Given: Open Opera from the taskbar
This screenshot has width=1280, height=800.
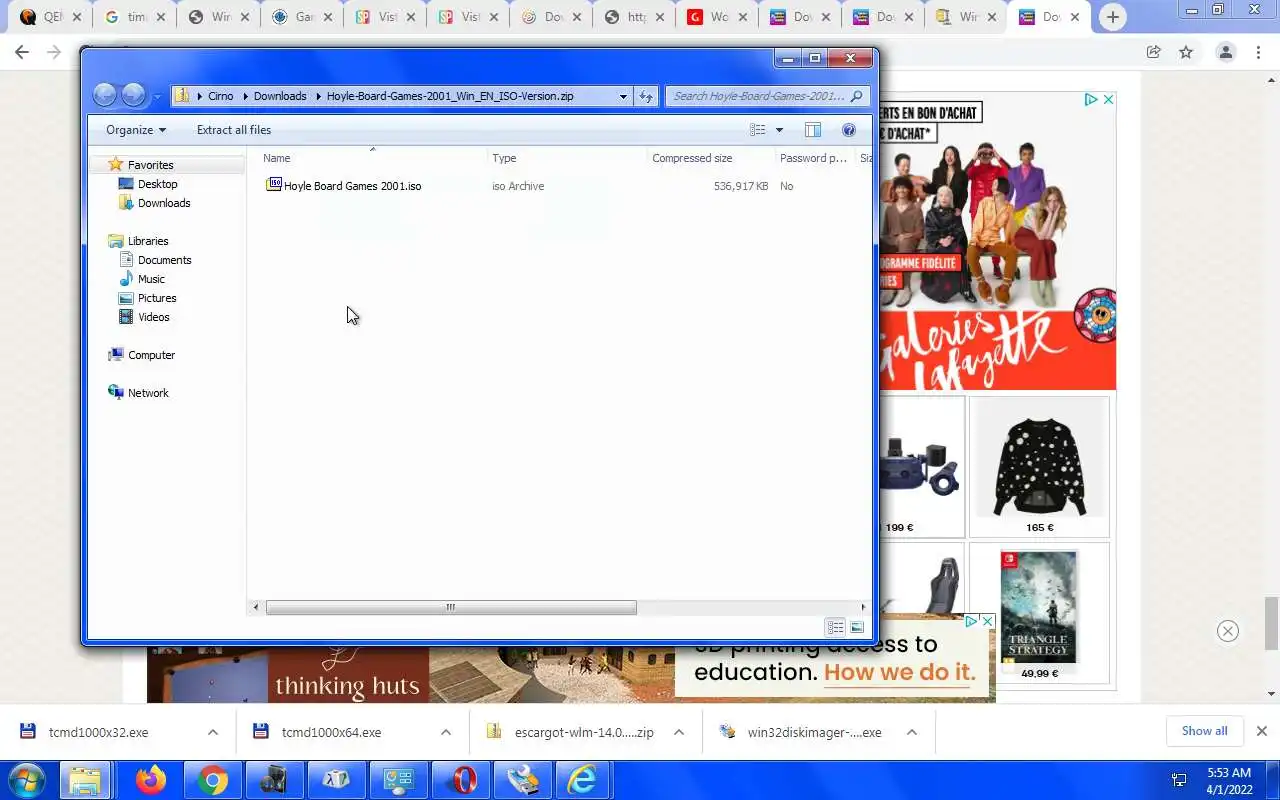Looking at the screenshot, I should tap(462, 780).
